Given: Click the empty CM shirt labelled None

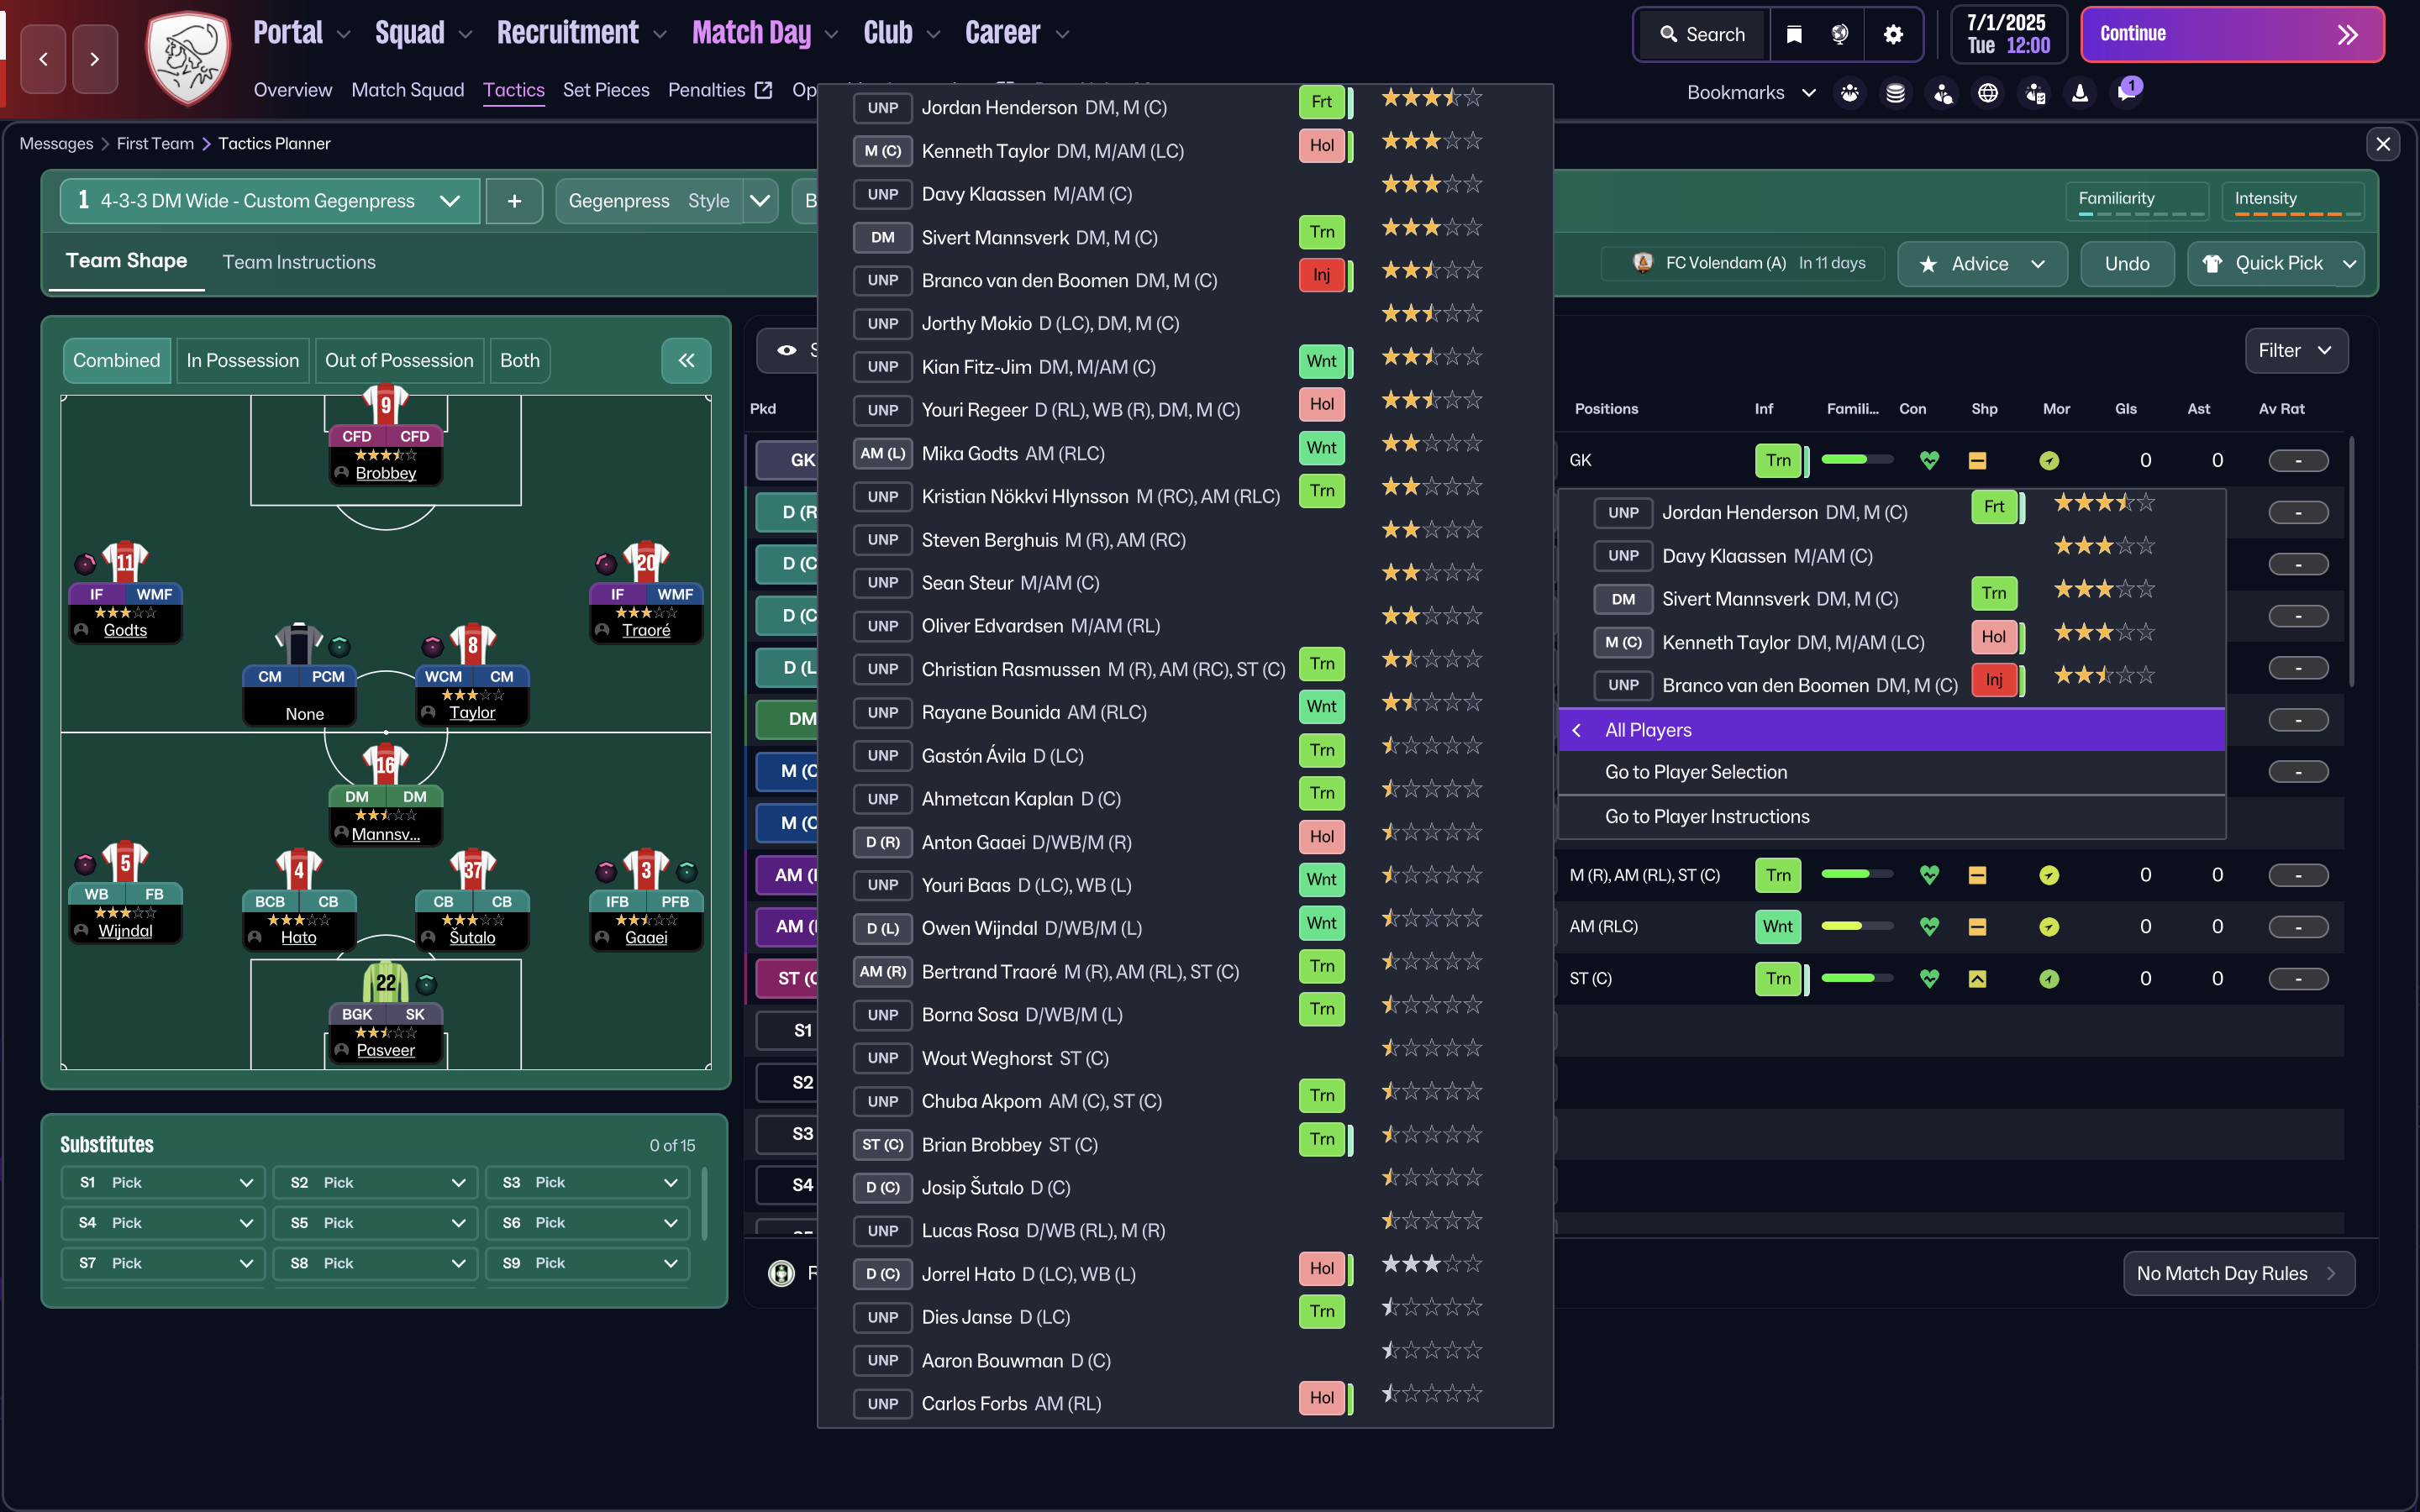Looking at the screenshot, I should tap(299, 644).
